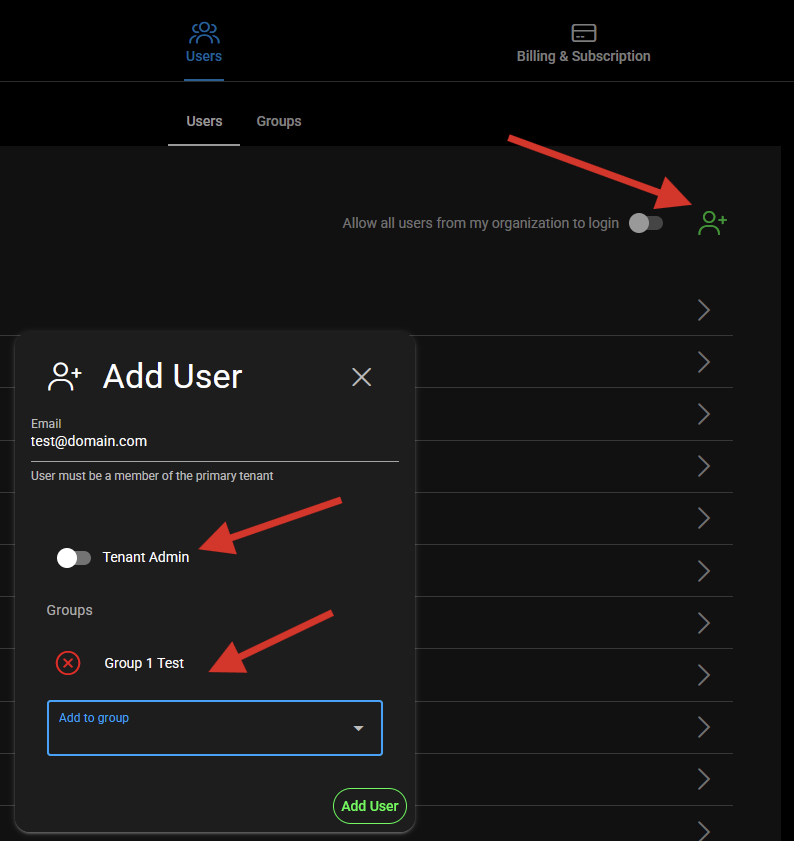
Task: Open the Billing & Subscription section label
Action: 583,56
